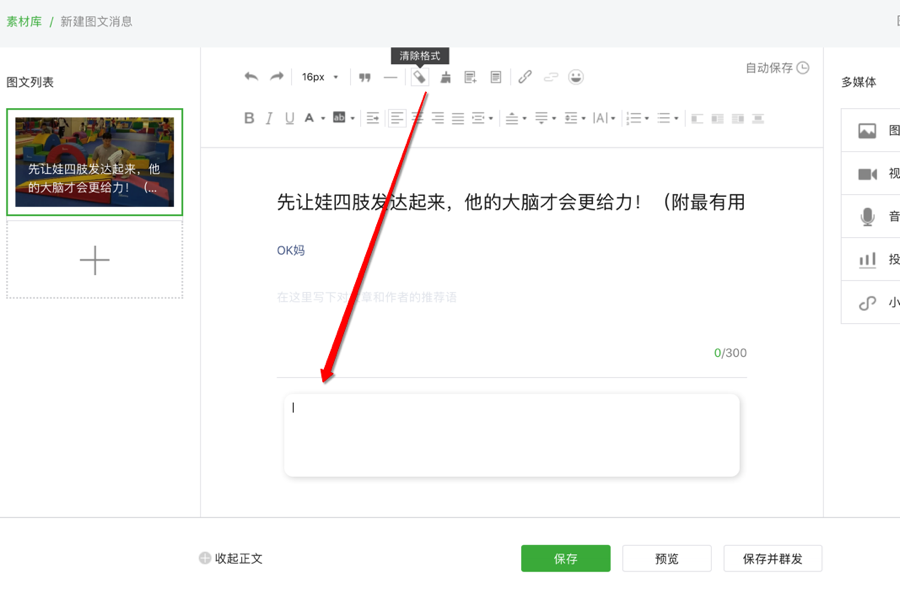Screen dimensions: 900x600
Task: Toggle bold text formatting
Action: click(x=249, y=118)
